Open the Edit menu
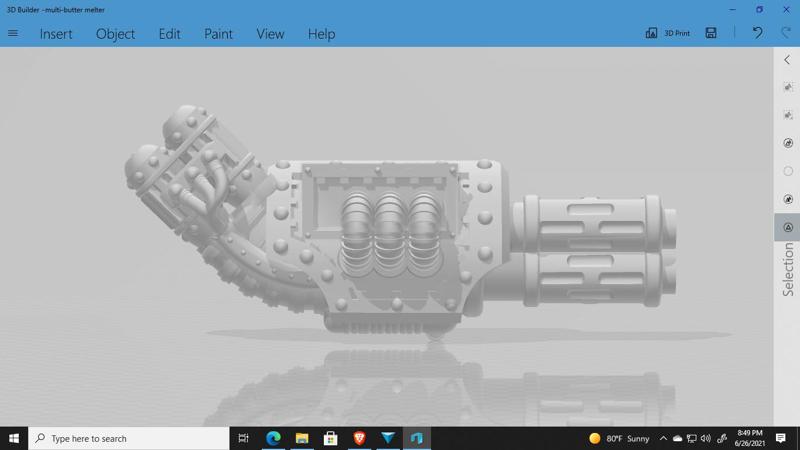800x450 pixels. click(169, 34)
